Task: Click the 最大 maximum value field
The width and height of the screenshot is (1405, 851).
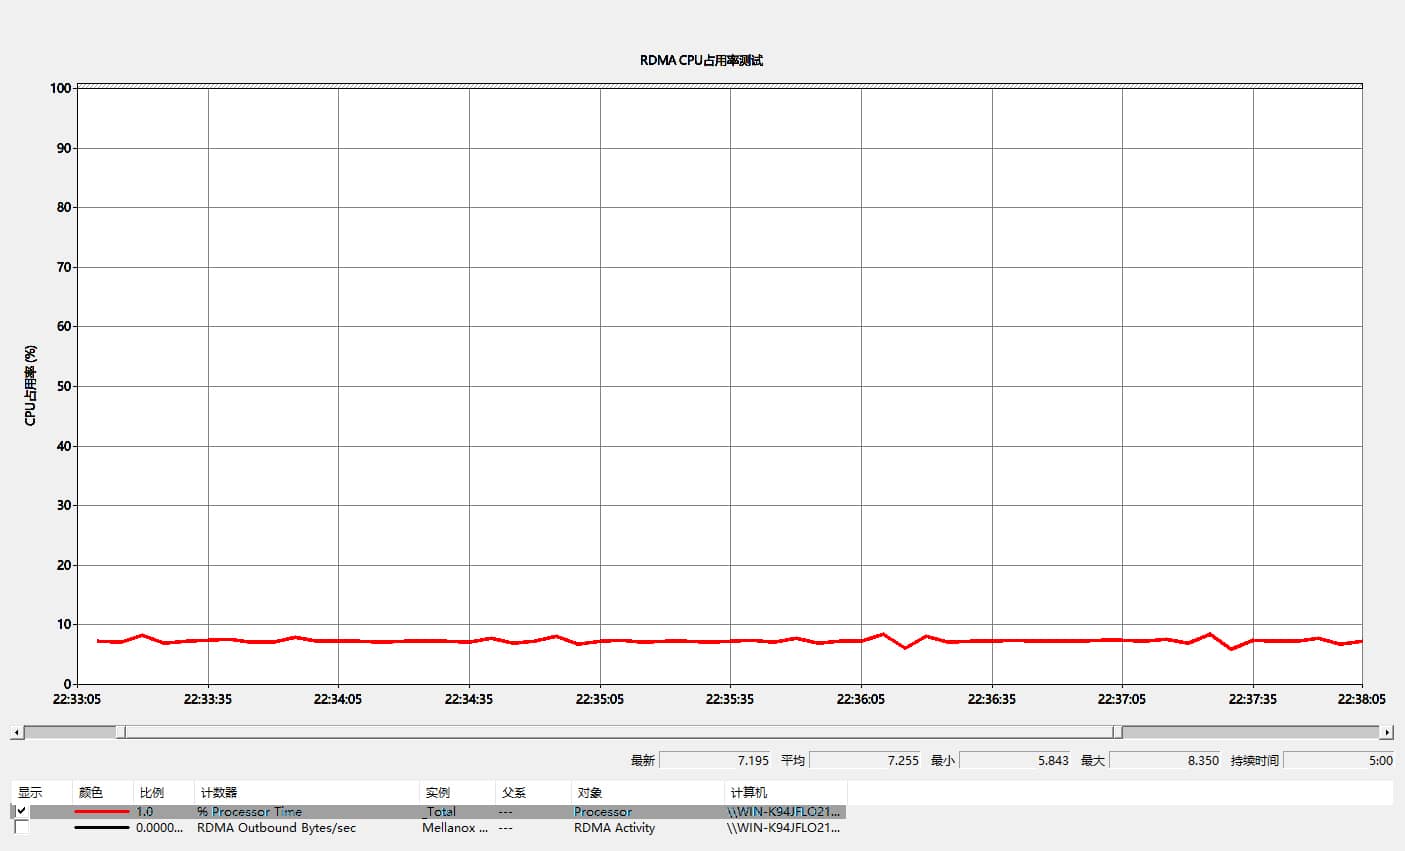Action: tap(1165, 761)
